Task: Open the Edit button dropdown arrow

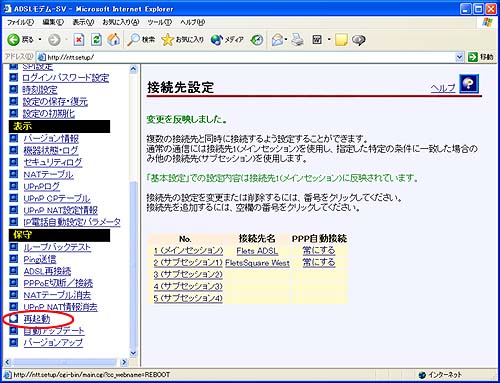Action: (329, 40)
